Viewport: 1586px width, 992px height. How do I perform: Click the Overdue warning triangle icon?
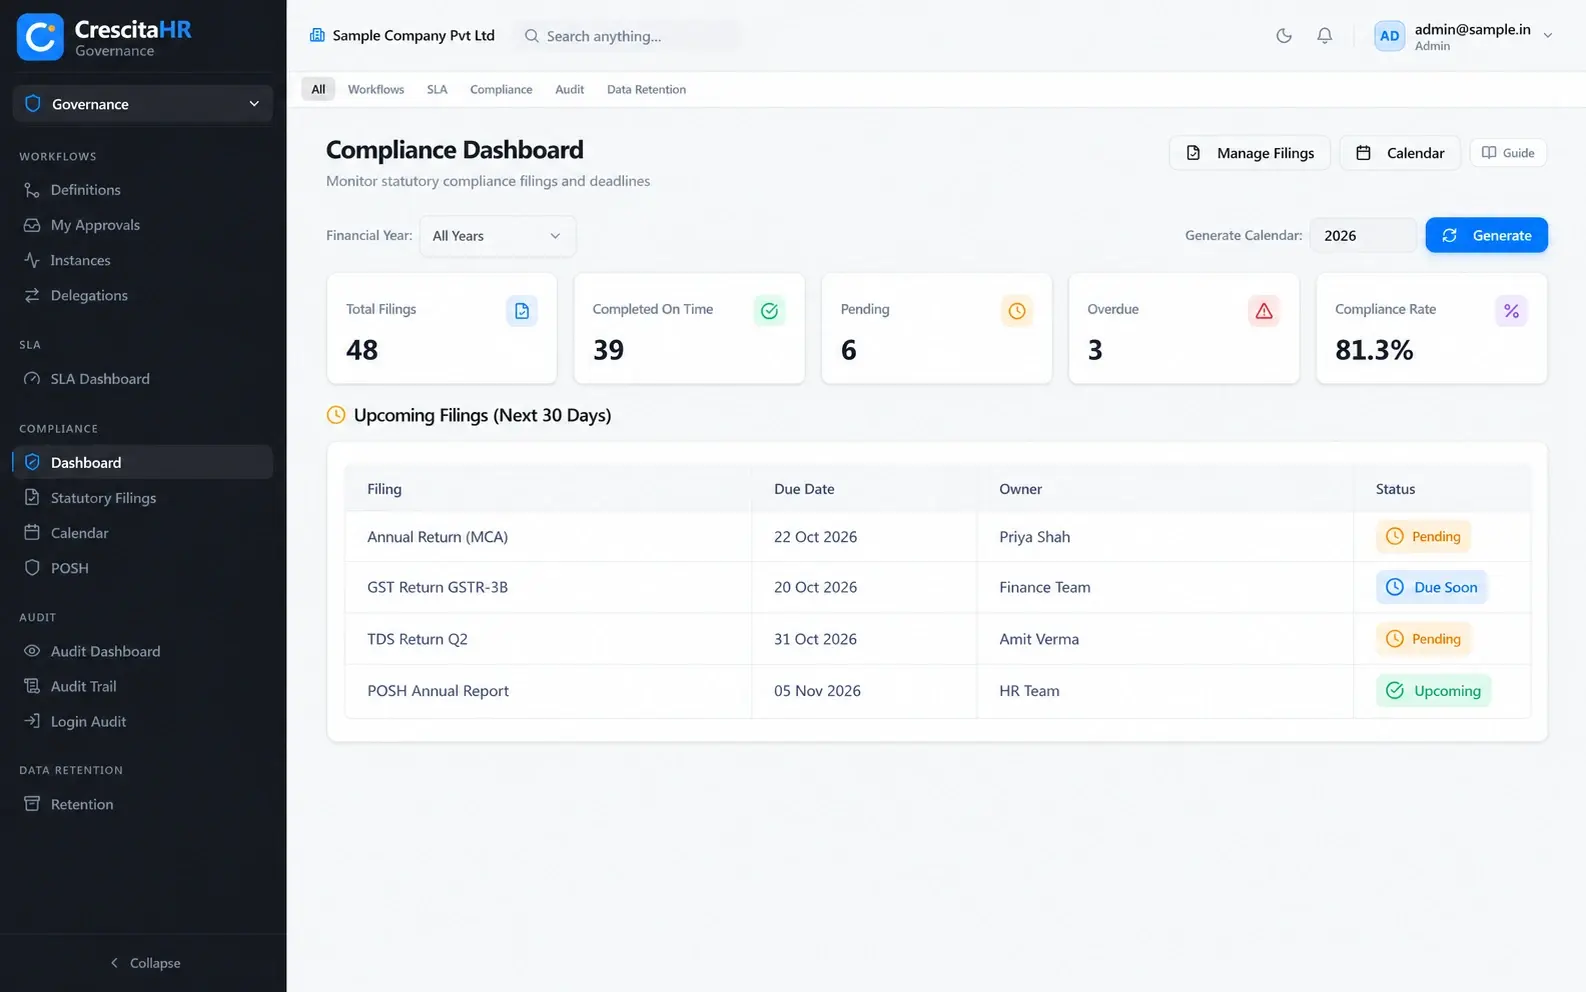(1264, 311)
